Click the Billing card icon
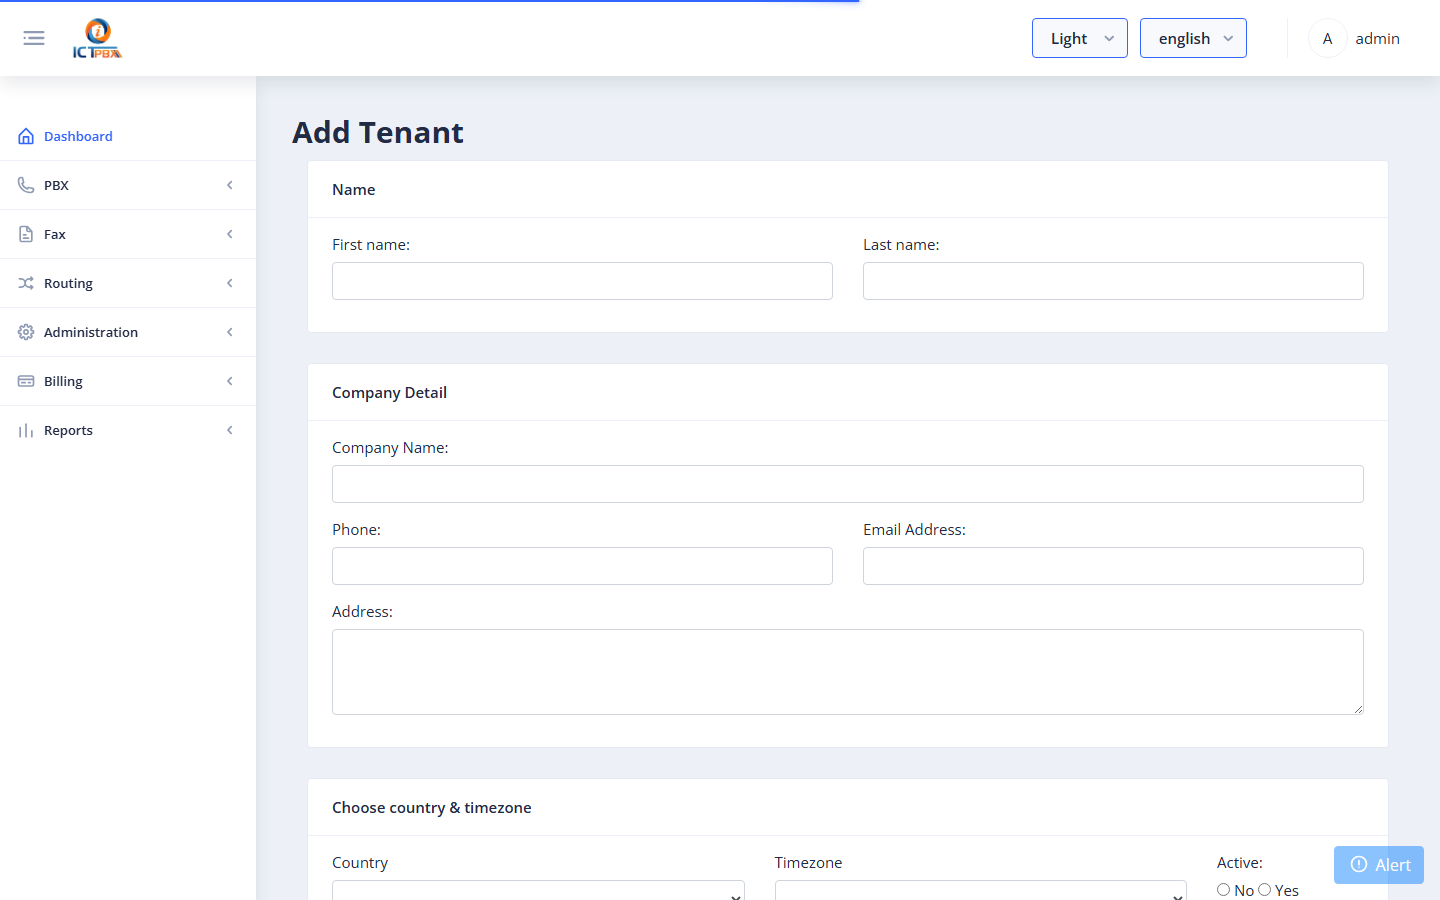Viewport: 1440px width, 900px height. click(x=26, y=381)
